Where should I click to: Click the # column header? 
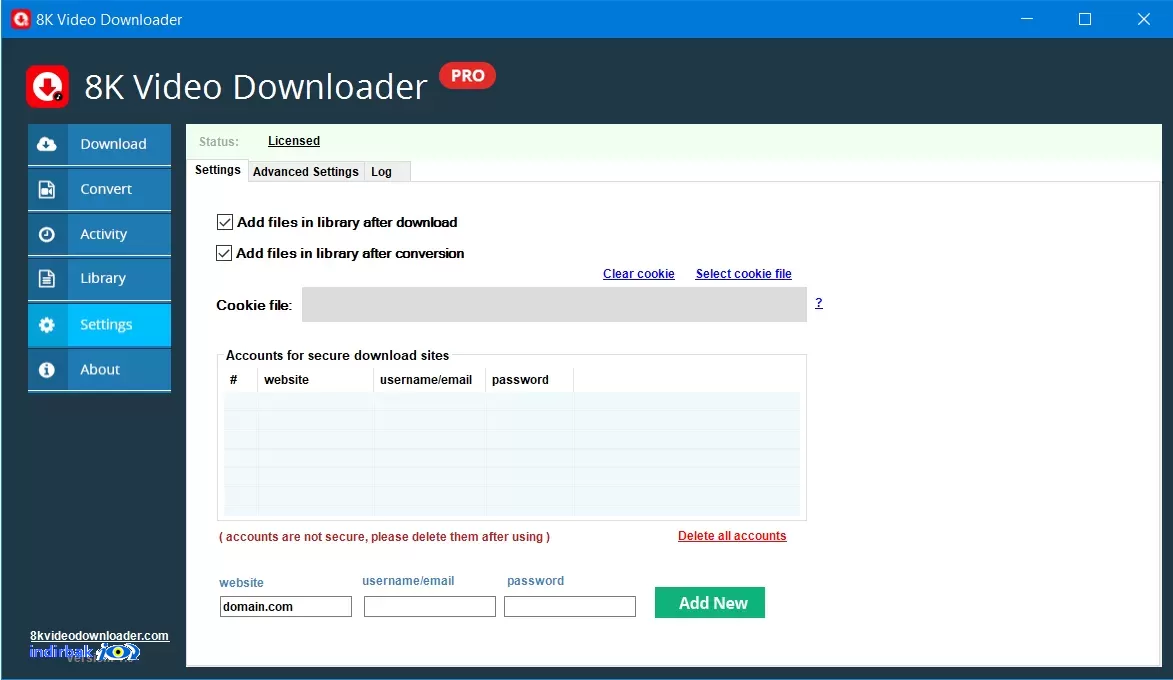coord(241,380)
